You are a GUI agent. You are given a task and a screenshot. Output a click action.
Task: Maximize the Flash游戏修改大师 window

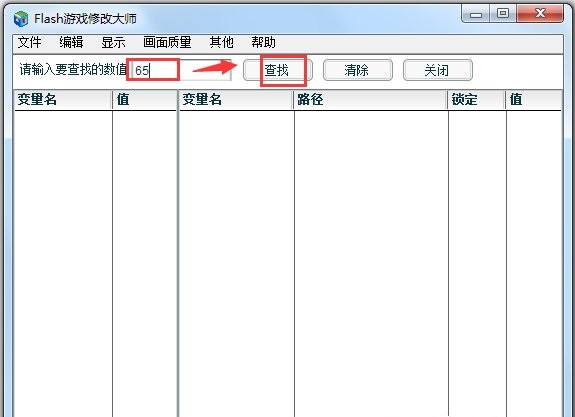pos(503,14)
